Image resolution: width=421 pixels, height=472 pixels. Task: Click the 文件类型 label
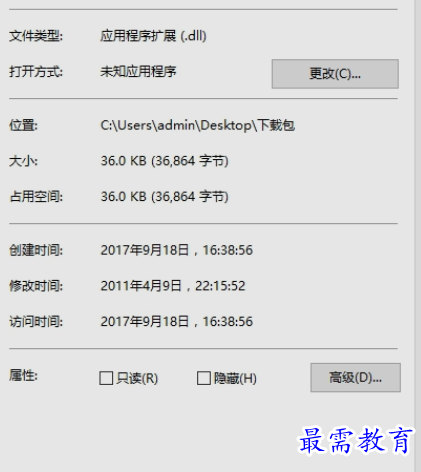coord(36,36)
